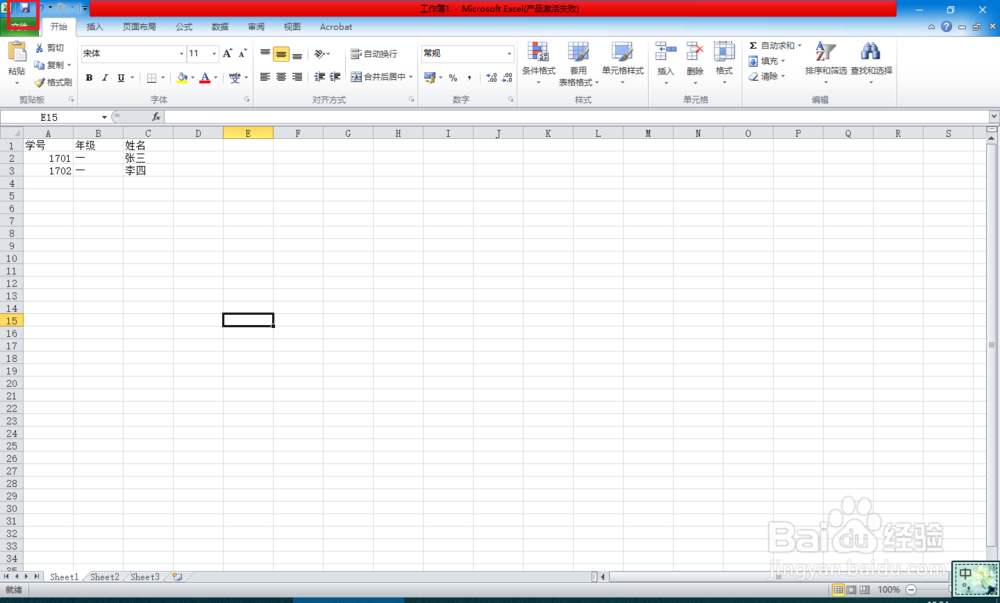Viewport: 1000px width, 603px height.
Task: Toggle middle vertical alignment
Action: (x=281, y=54)
